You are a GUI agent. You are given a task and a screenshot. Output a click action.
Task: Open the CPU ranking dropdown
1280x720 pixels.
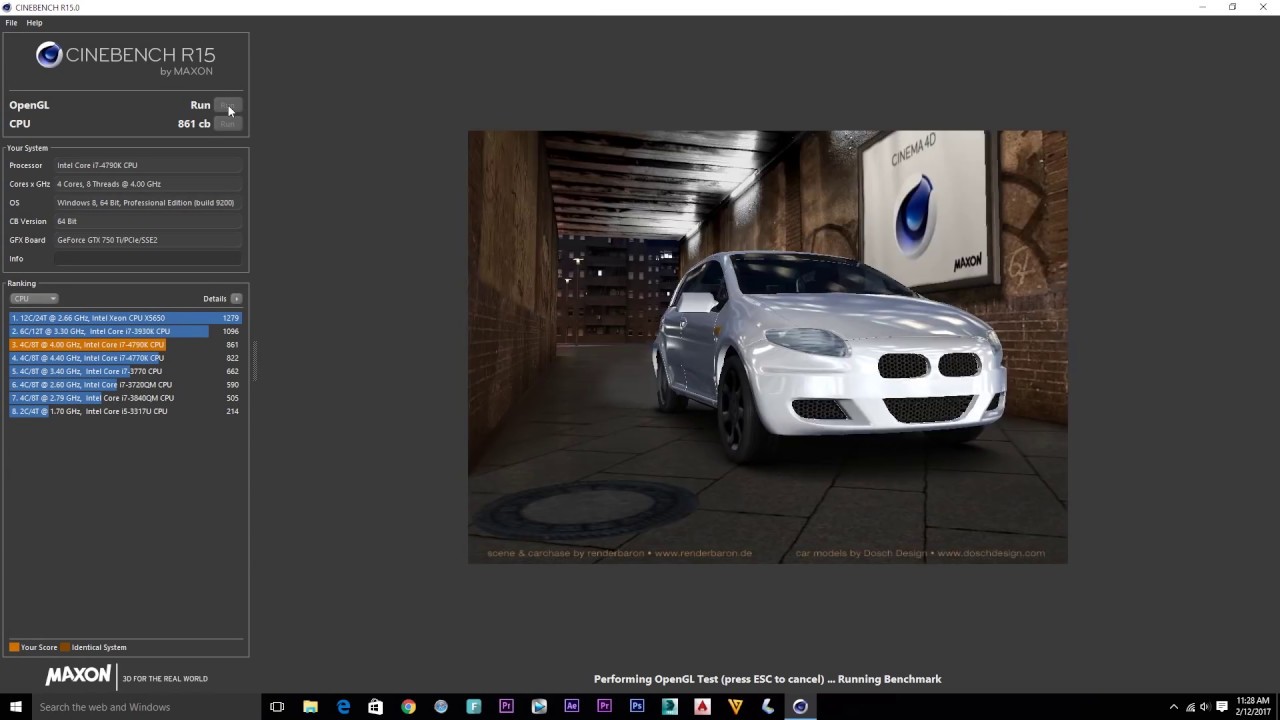[34, 298]
